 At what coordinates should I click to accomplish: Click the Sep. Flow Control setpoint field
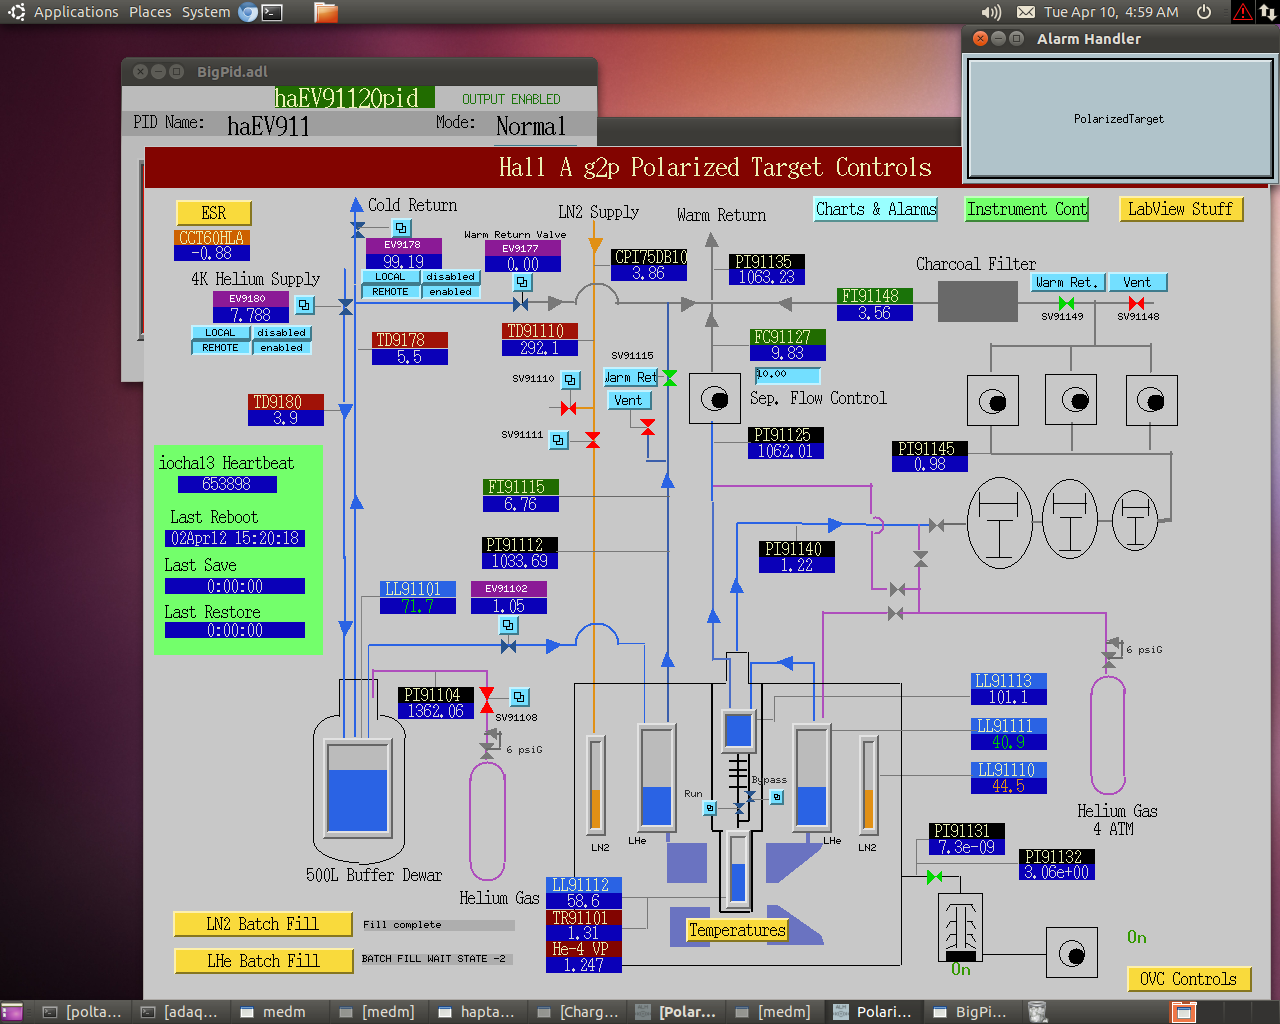pyautogui.click(x=787, y=375)
